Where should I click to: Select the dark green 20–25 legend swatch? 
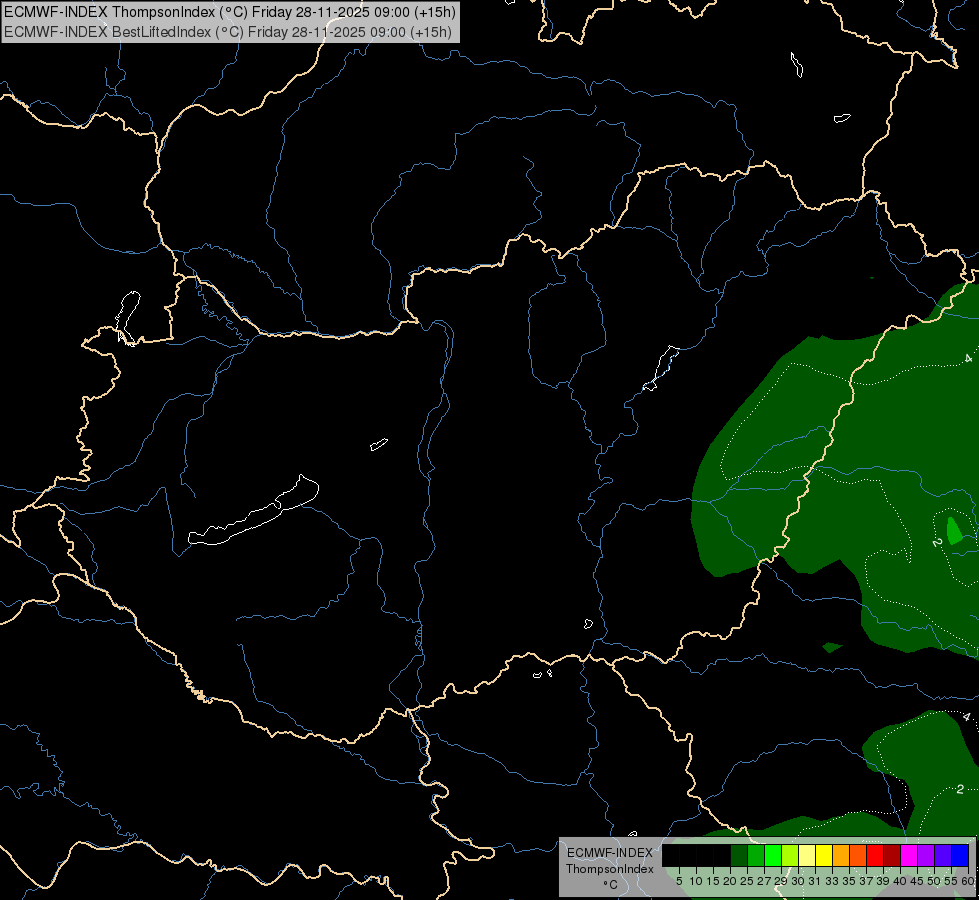click(739, 855)
